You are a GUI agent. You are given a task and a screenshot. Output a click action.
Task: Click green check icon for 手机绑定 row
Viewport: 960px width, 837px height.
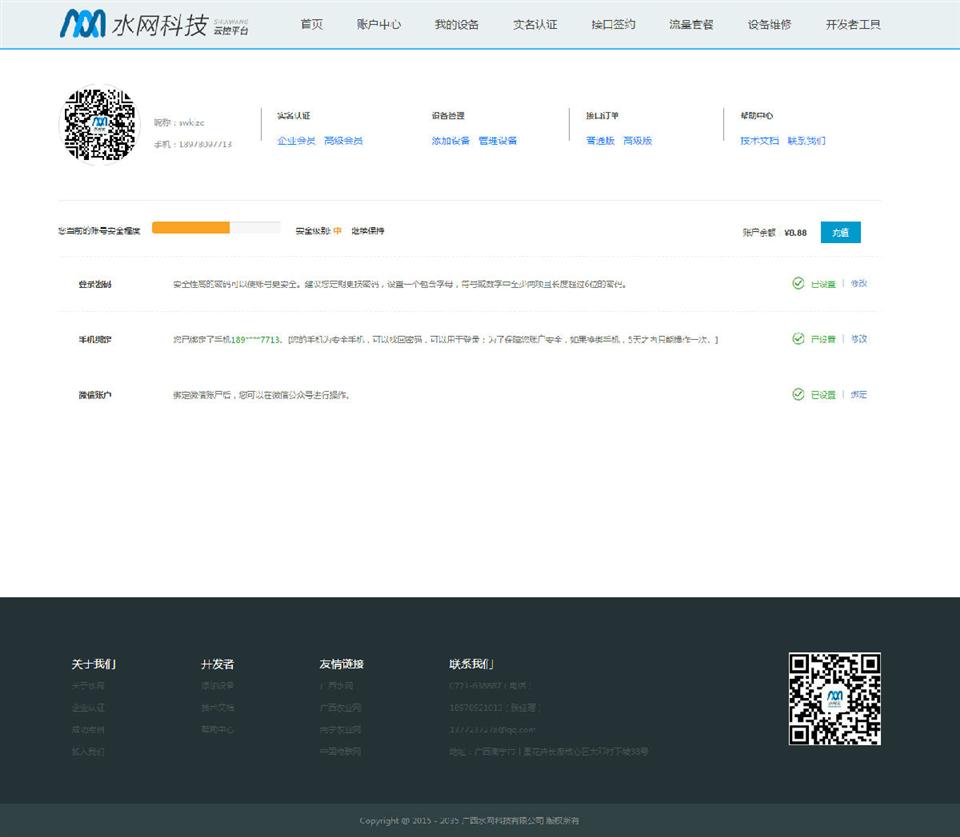click(798, 339)
